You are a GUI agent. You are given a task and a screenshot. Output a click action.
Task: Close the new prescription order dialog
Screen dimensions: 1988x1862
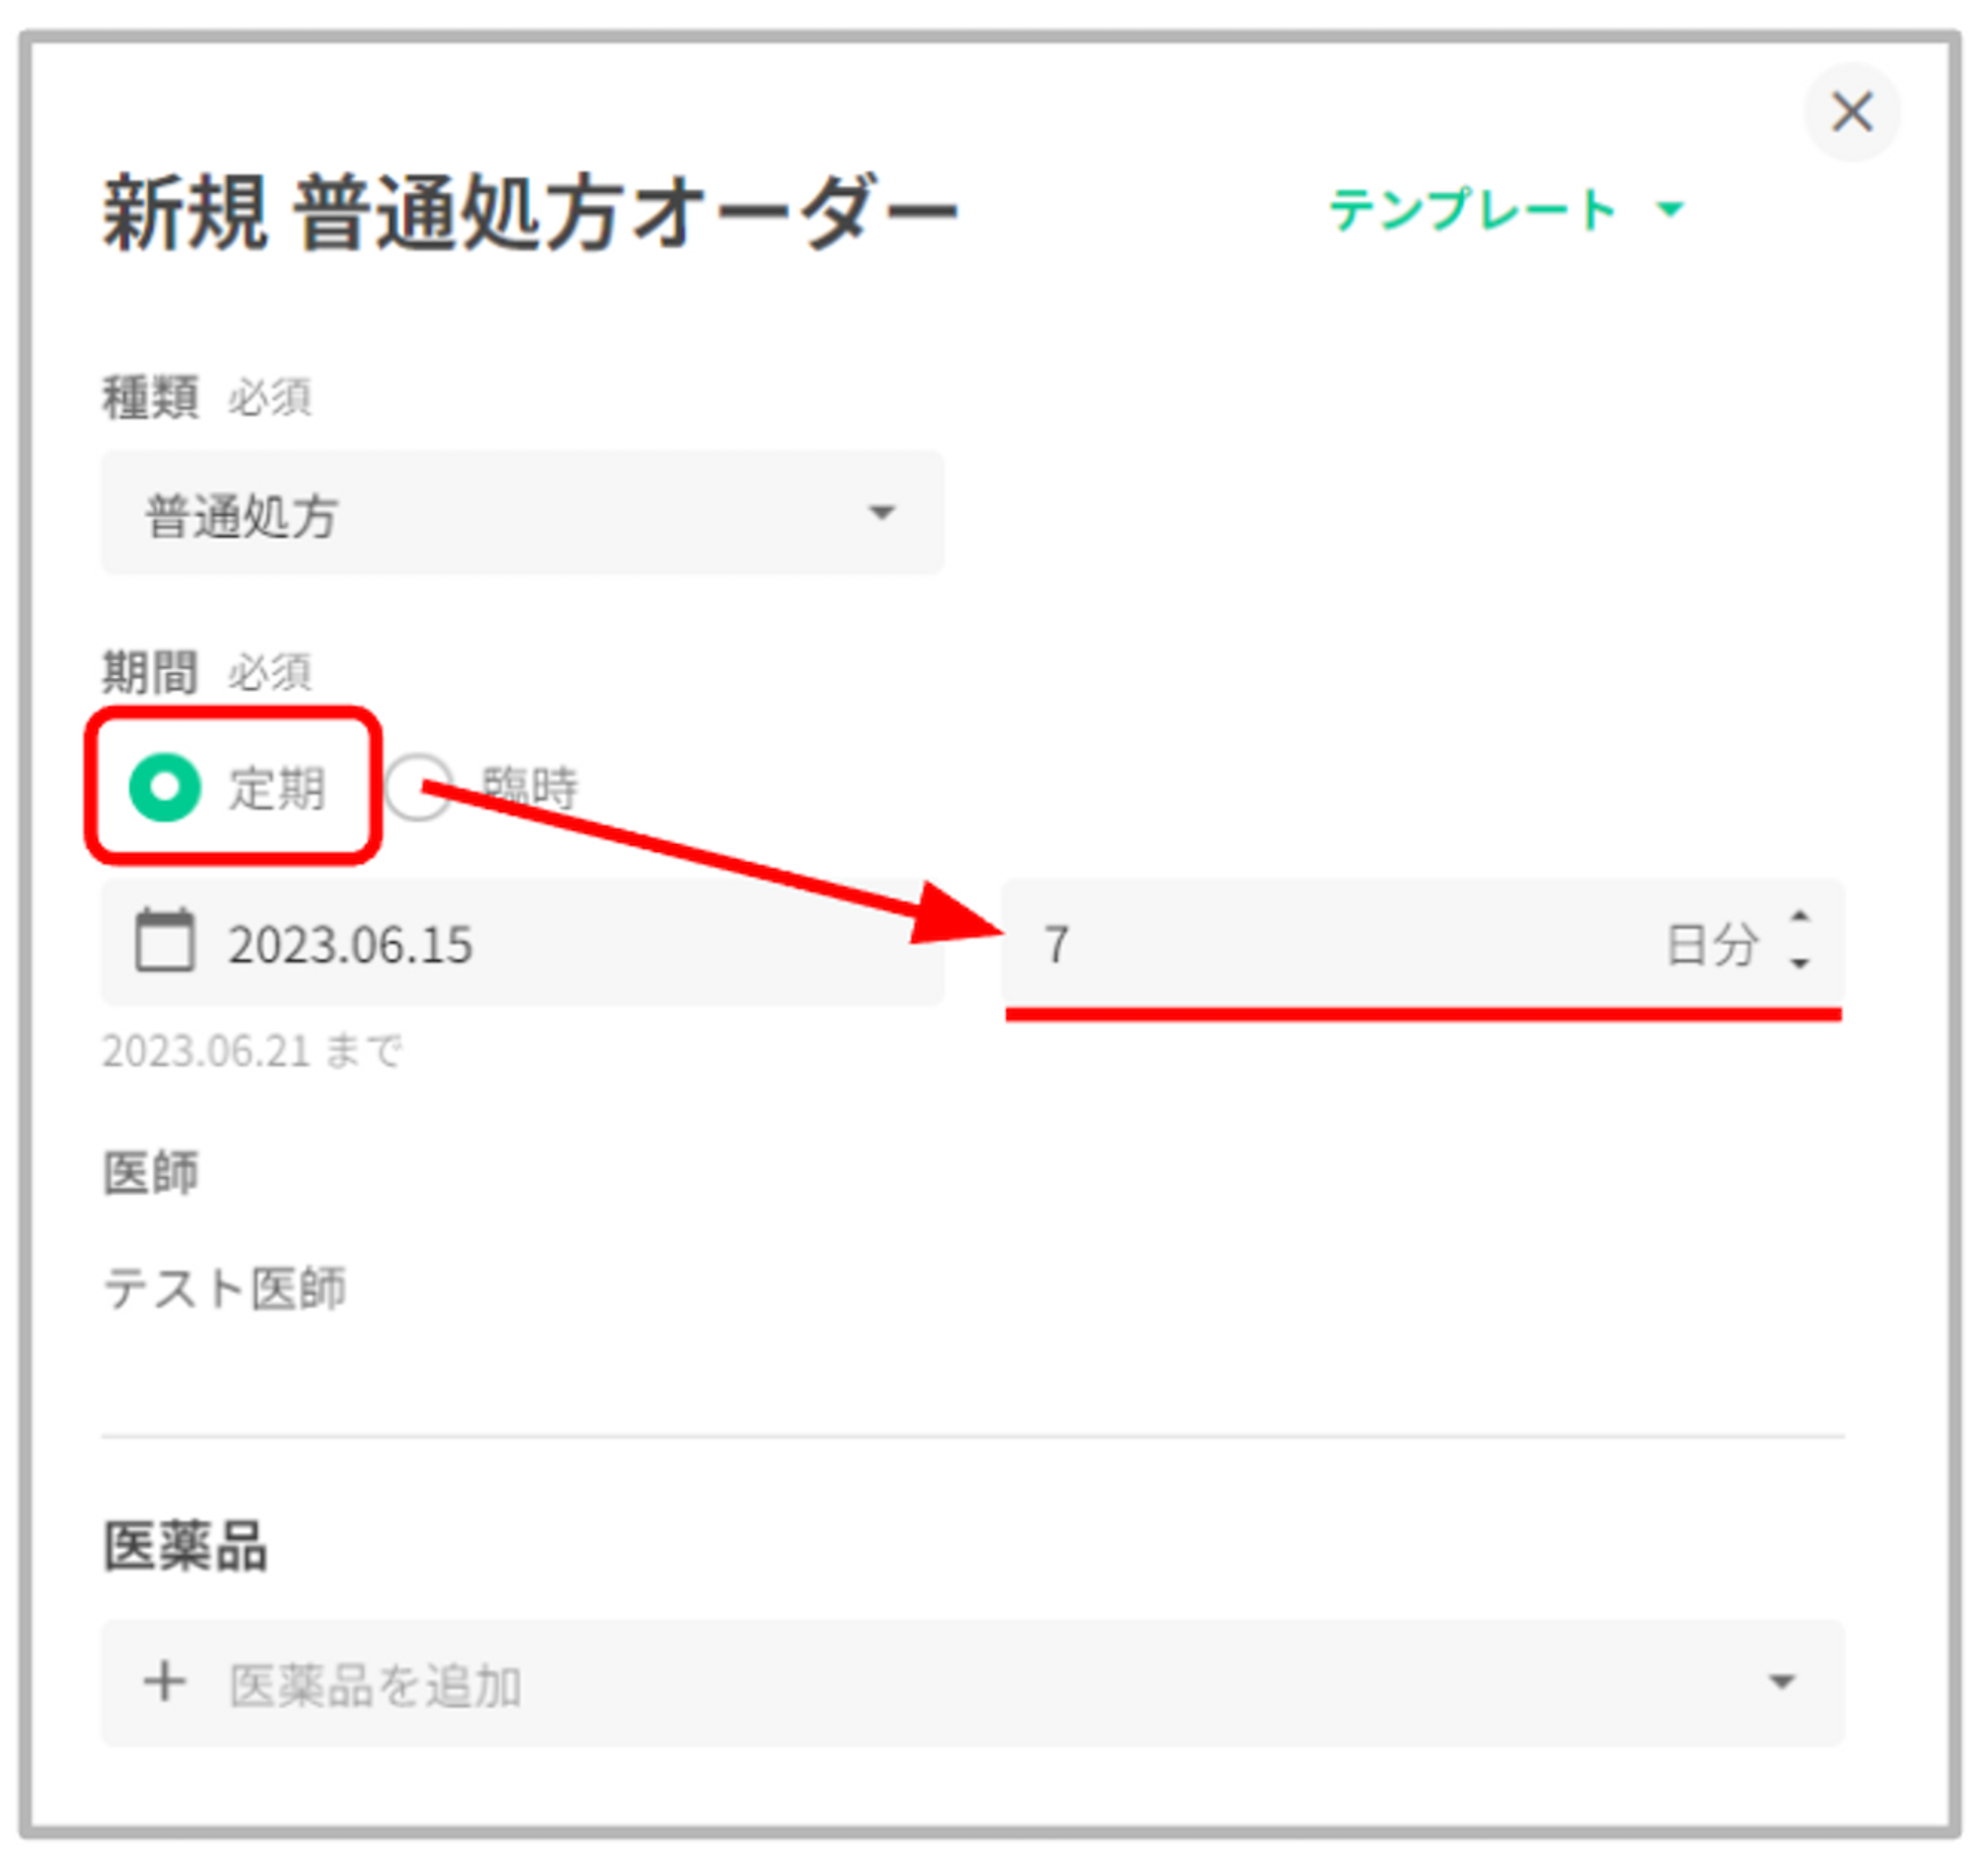(x=1851, y=112)
